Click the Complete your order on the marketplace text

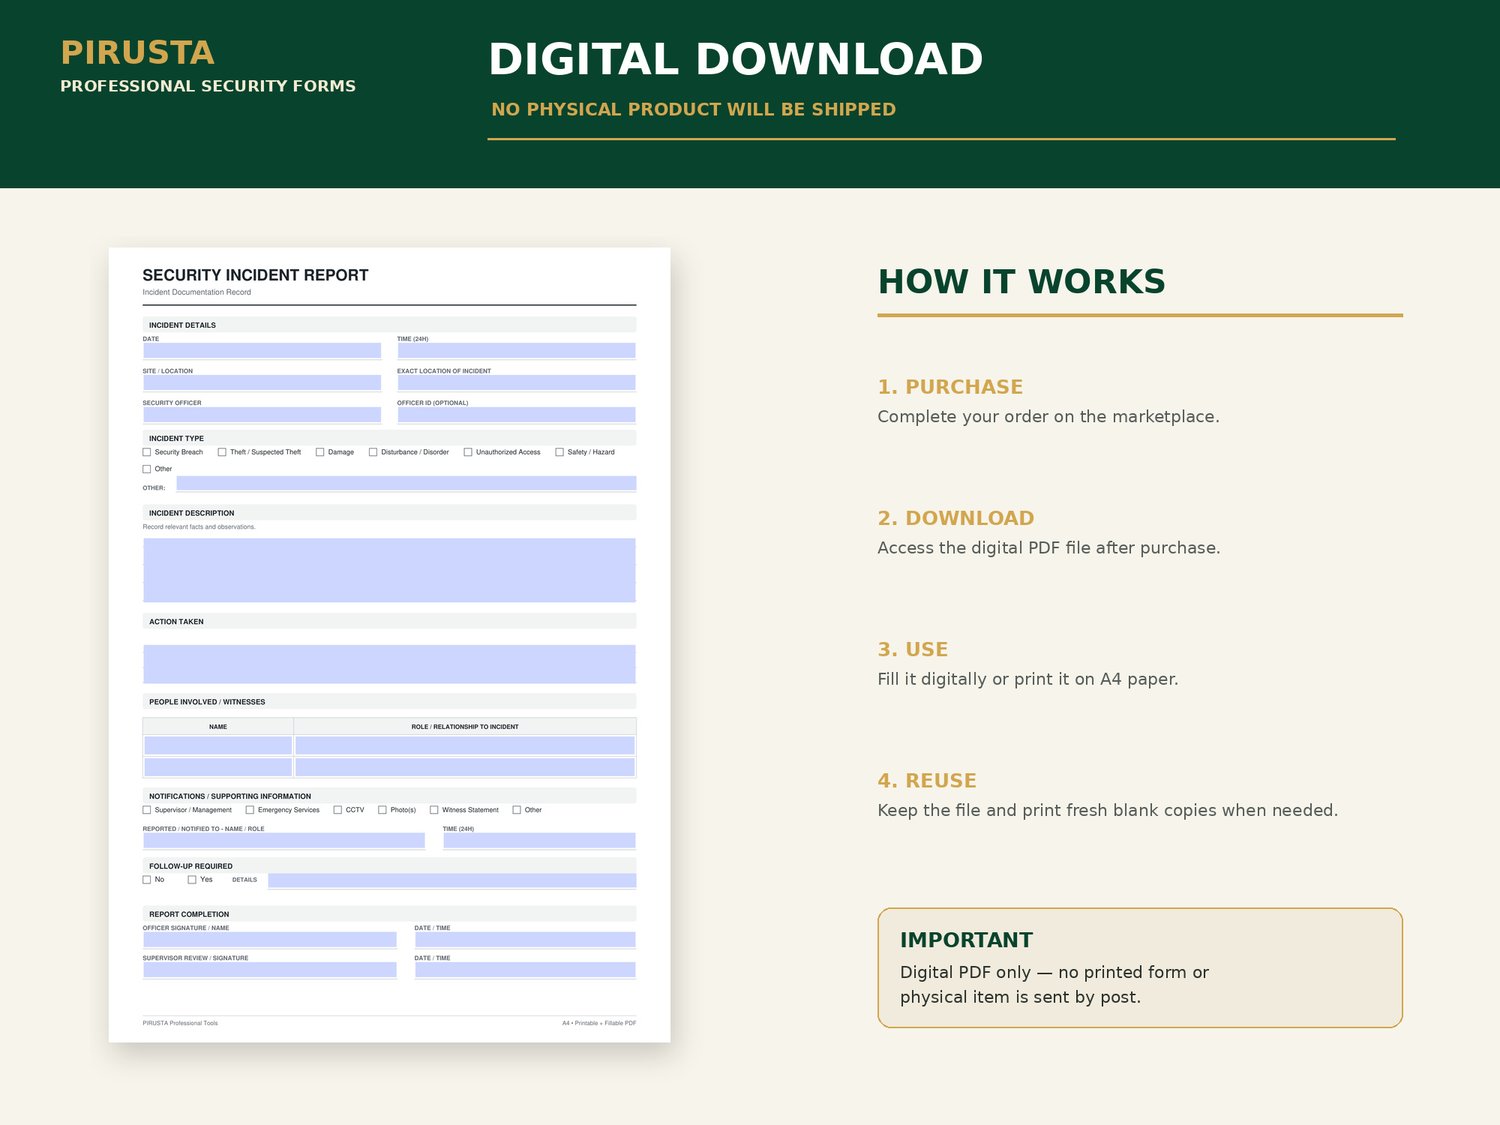(1048, 417)
